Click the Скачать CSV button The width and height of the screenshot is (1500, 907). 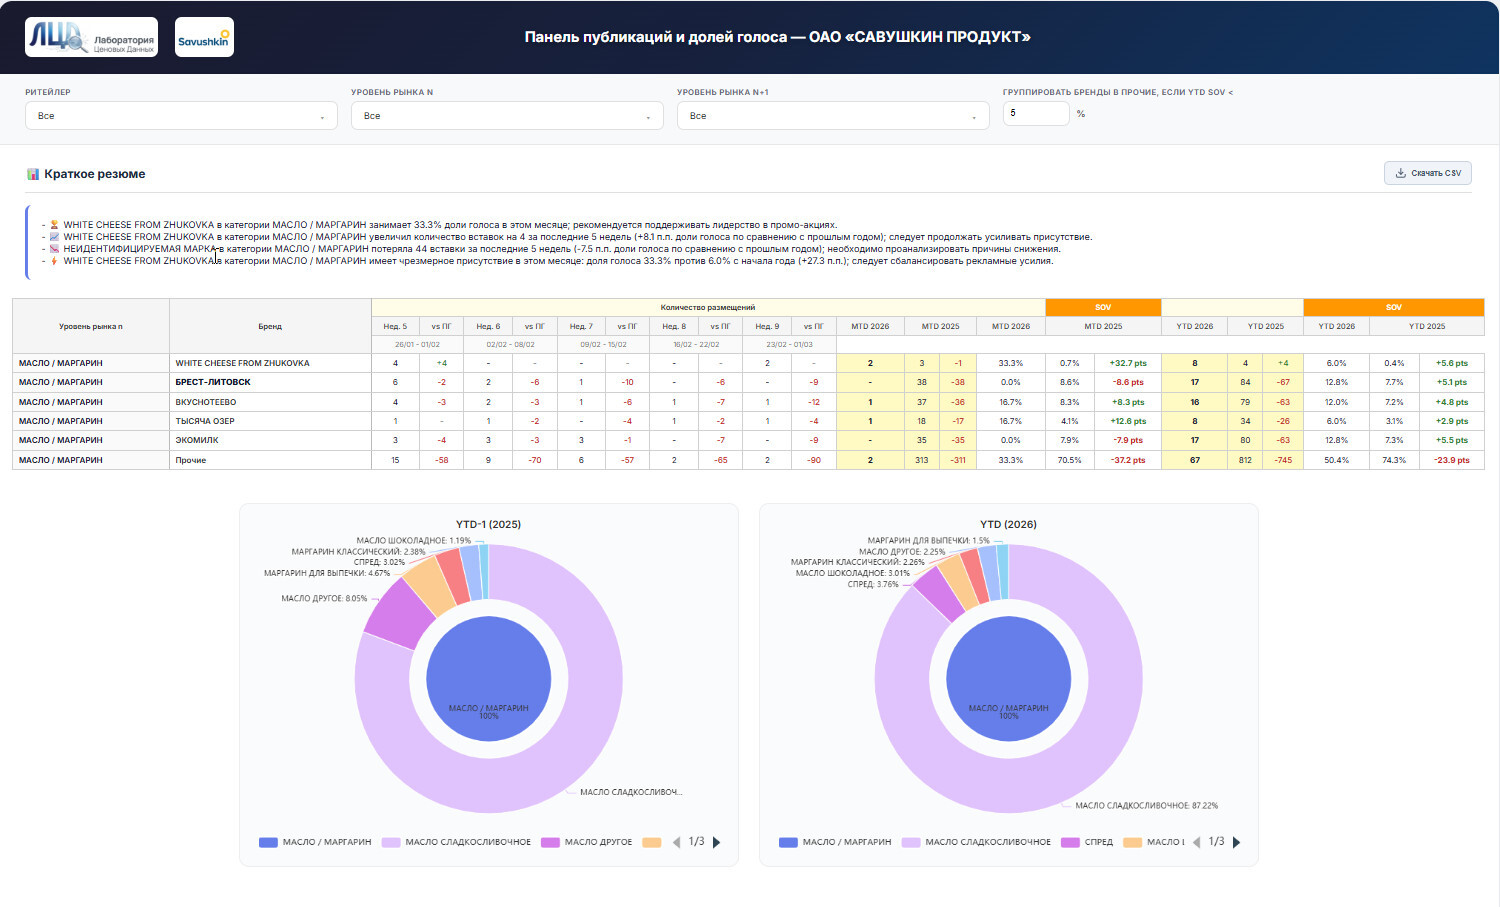[1427, 172]
